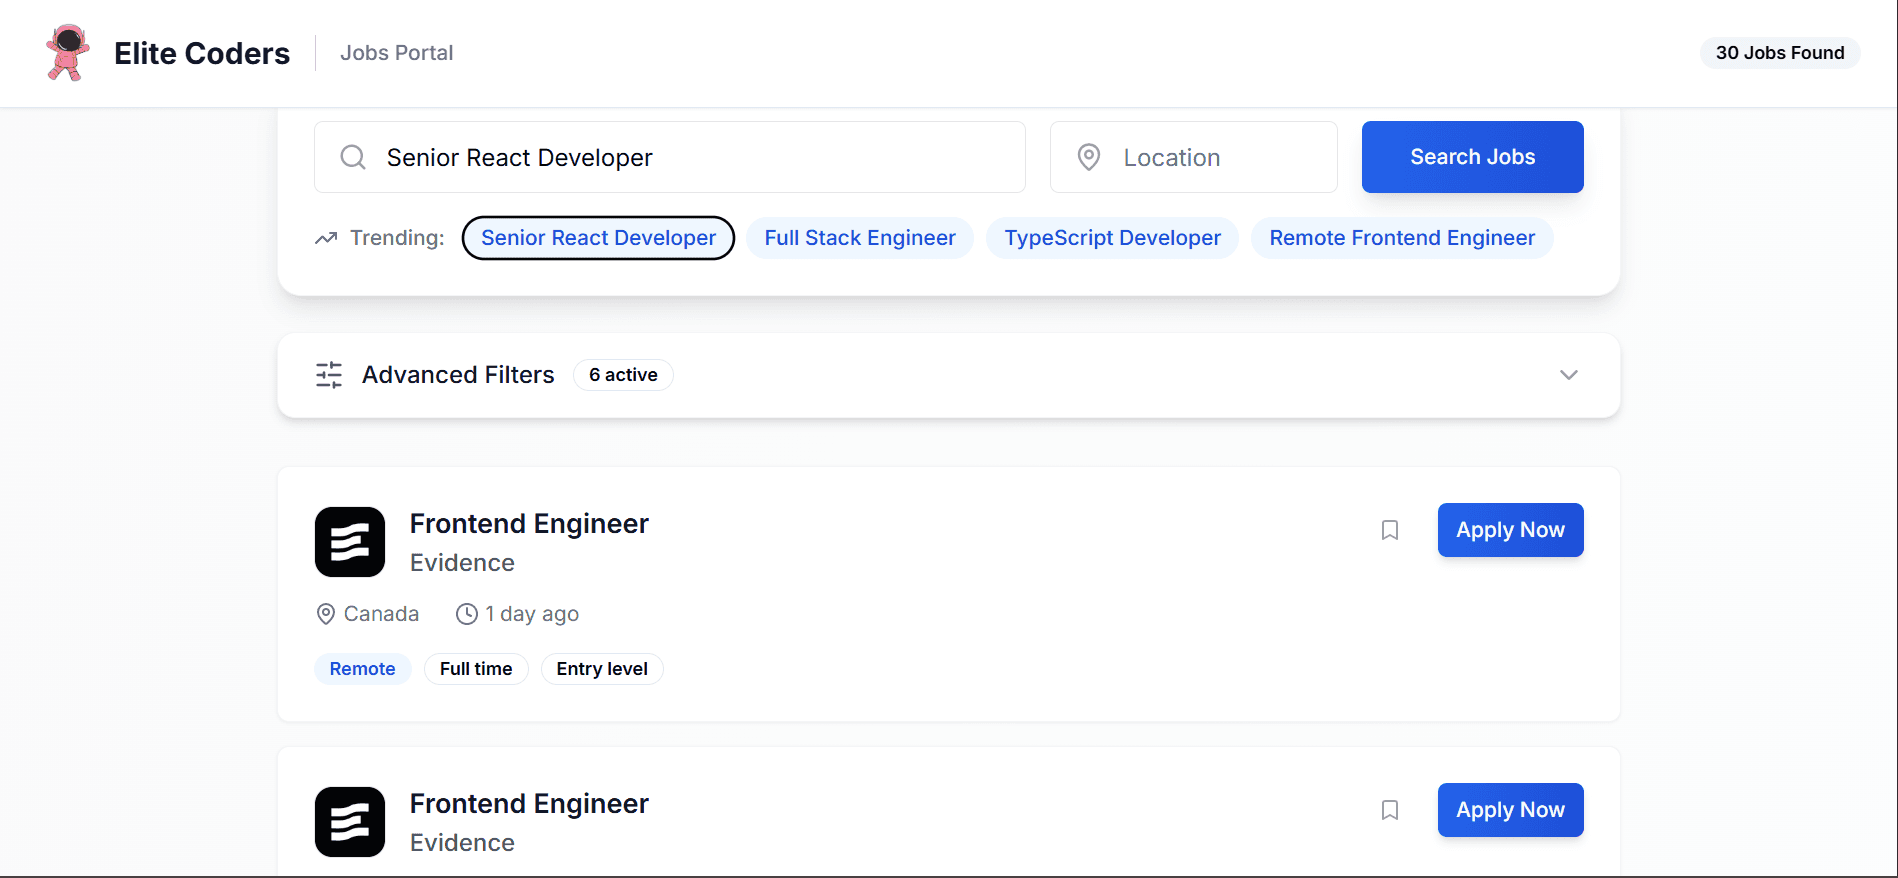Click the Evidence logo on the second job card
This screenshot has height=878, width=1898.
coord(350,822)
